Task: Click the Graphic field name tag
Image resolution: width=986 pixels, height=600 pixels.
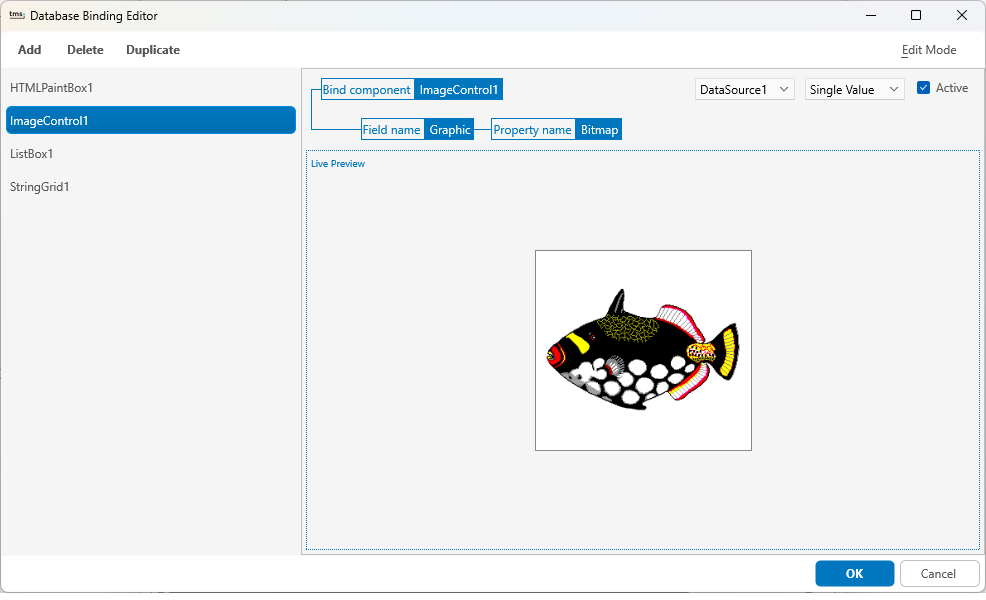Action: (x=449, y=129)
